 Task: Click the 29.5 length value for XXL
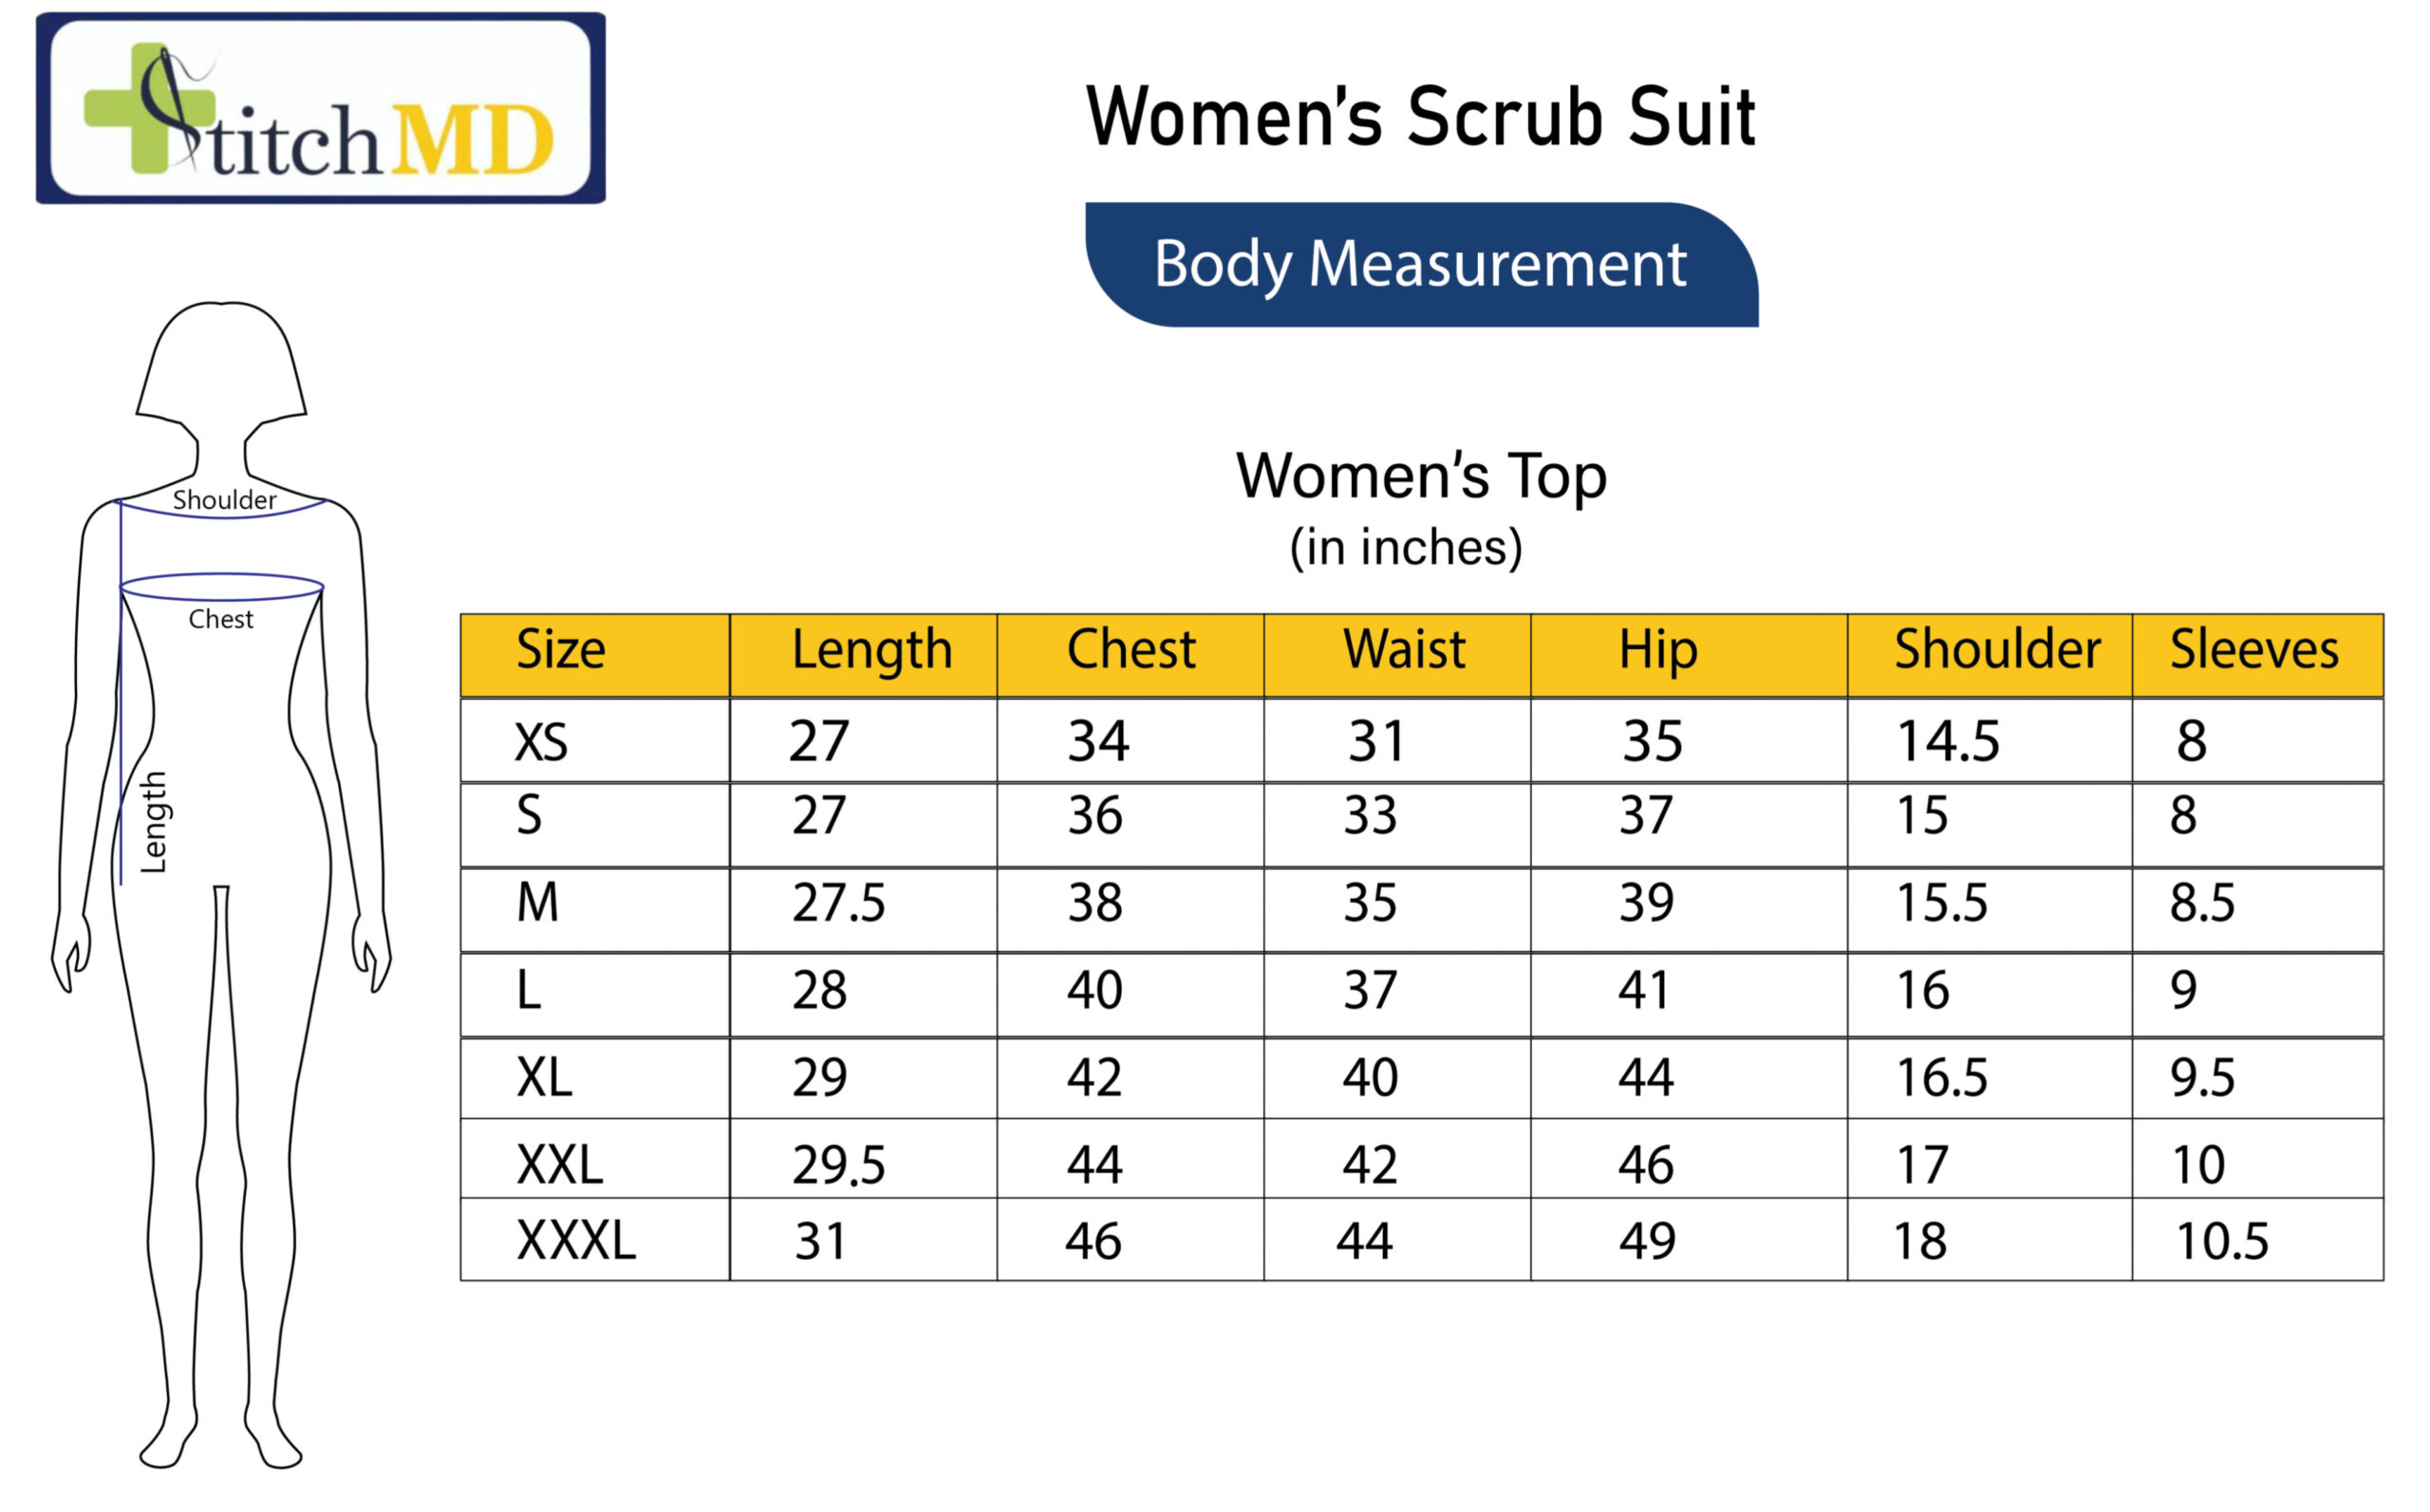pyautogui.click(x=838, y=1165)
